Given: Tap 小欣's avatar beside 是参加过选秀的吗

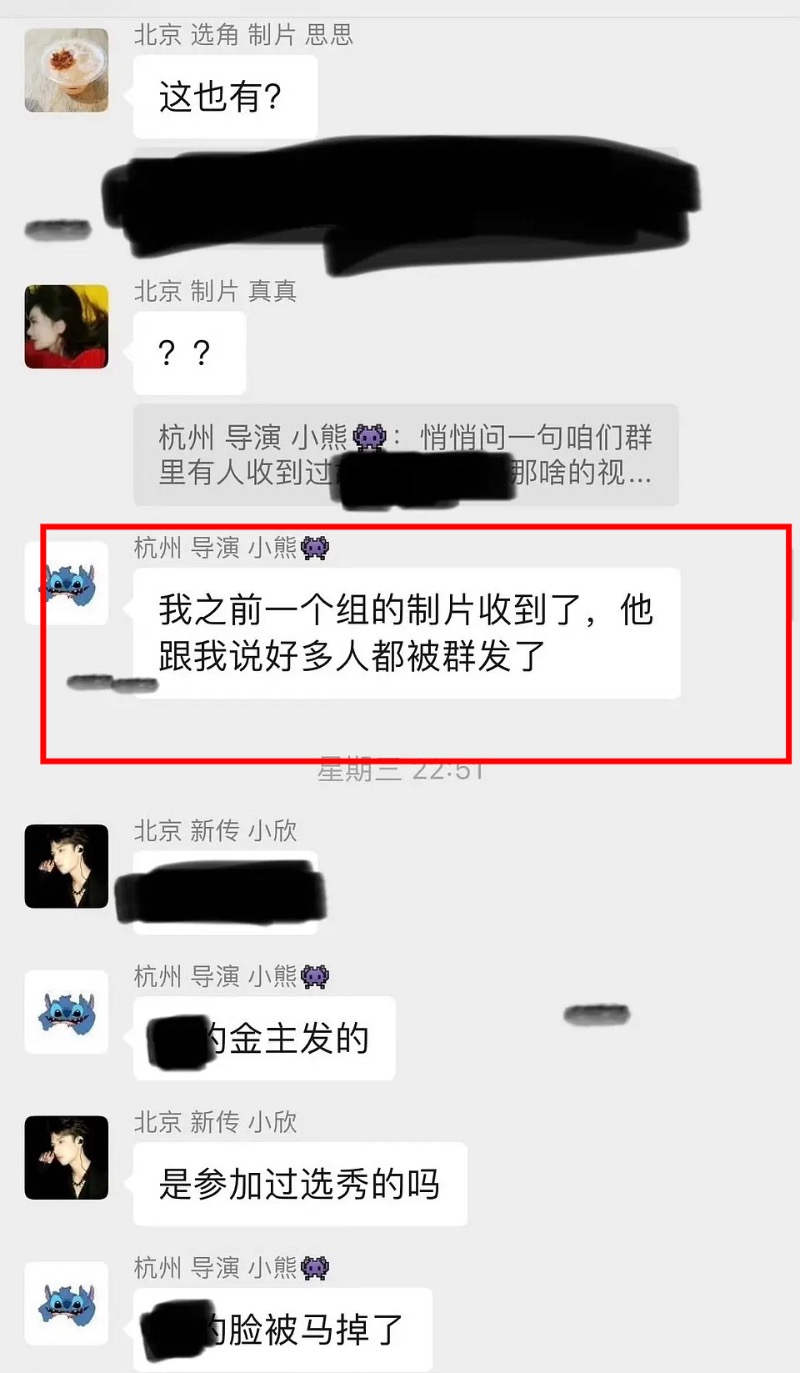Looking at the screenshot, I should 66,1158.
